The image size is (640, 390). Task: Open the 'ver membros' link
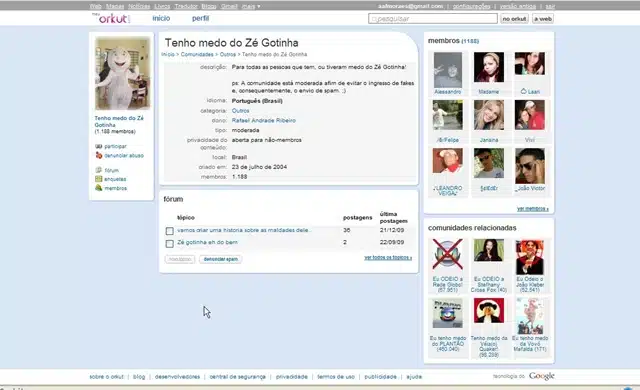533,209
